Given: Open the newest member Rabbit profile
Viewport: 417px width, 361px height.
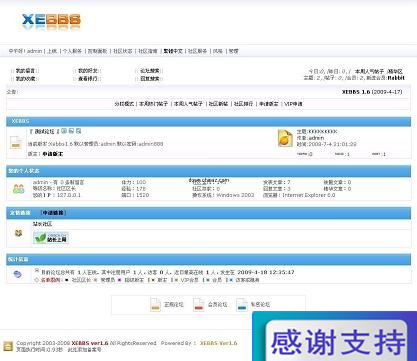Looking at the screenshot, I should [x=396, y=78].
